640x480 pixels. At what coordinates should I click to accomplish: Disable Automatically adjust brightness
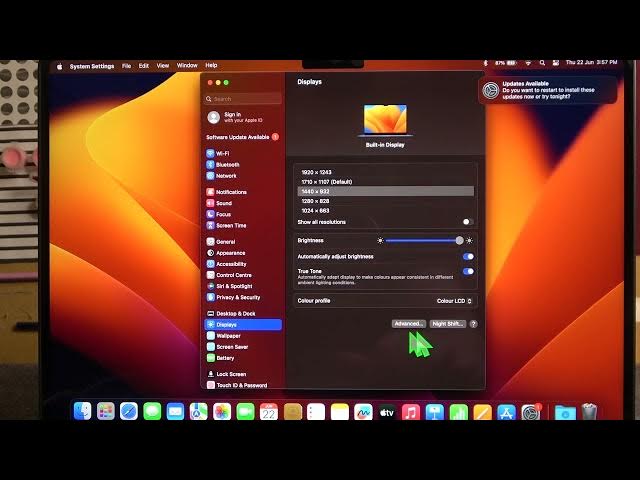467,256
